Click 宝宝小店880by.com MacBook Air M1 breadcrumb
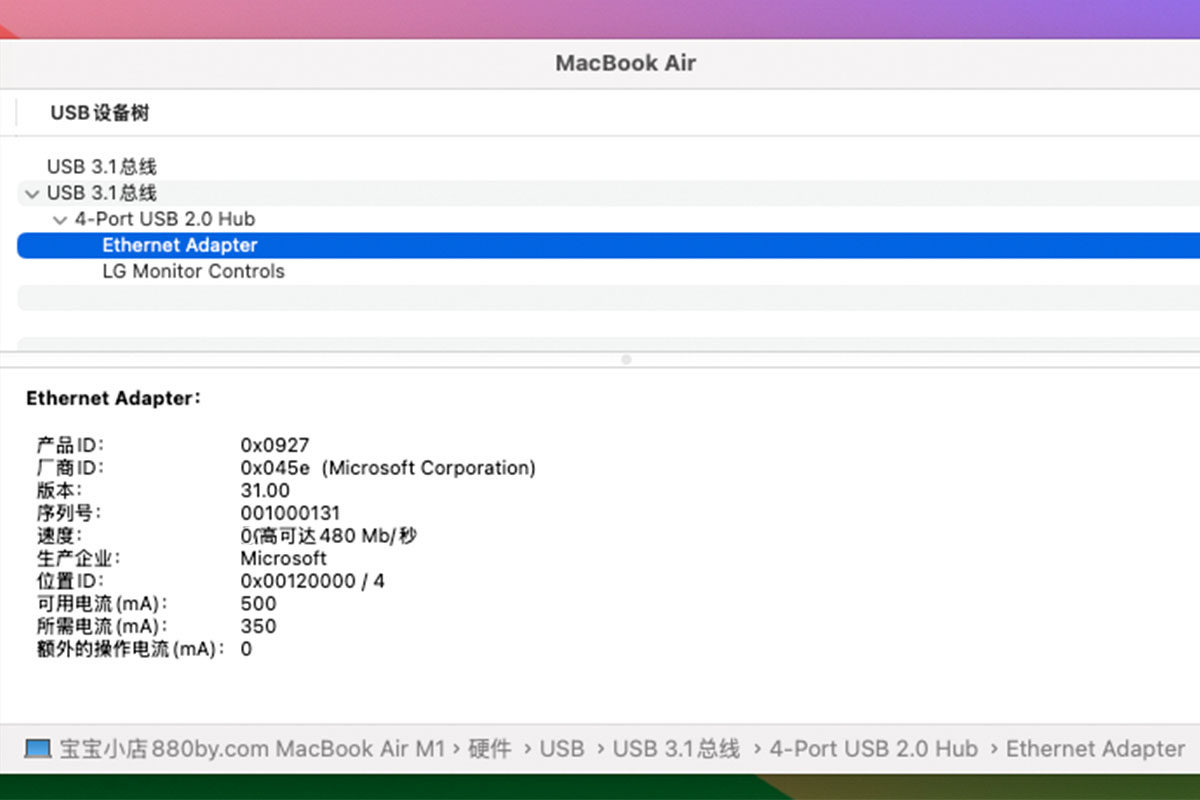Screen dimensions: 1200x800 pyautogui.click(x=252, y=749)
